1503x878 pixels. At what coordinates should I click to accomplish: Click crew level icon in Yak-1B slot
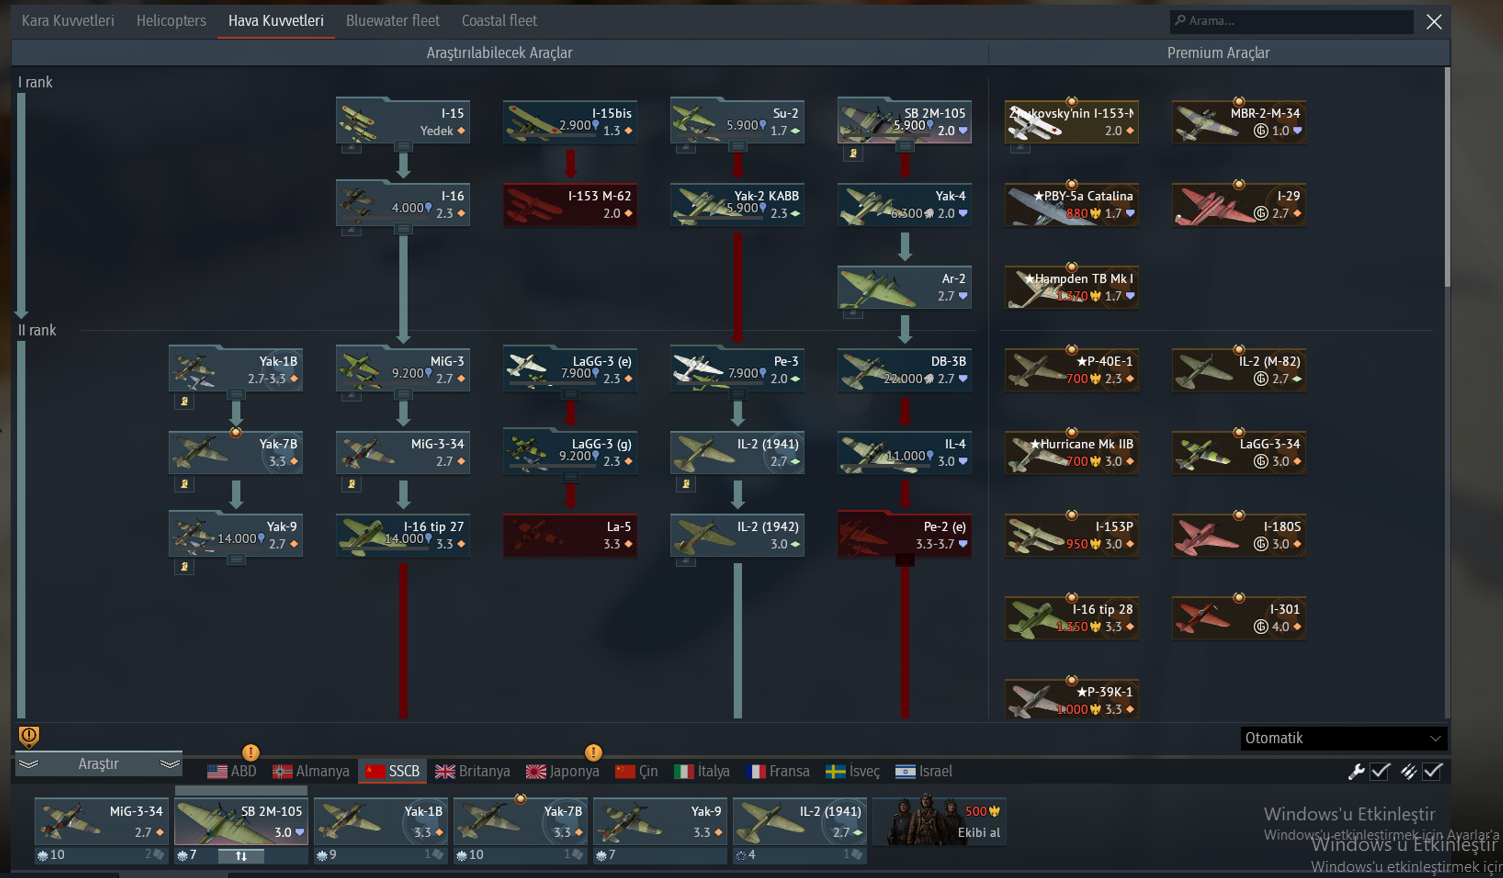click(321, 855)
